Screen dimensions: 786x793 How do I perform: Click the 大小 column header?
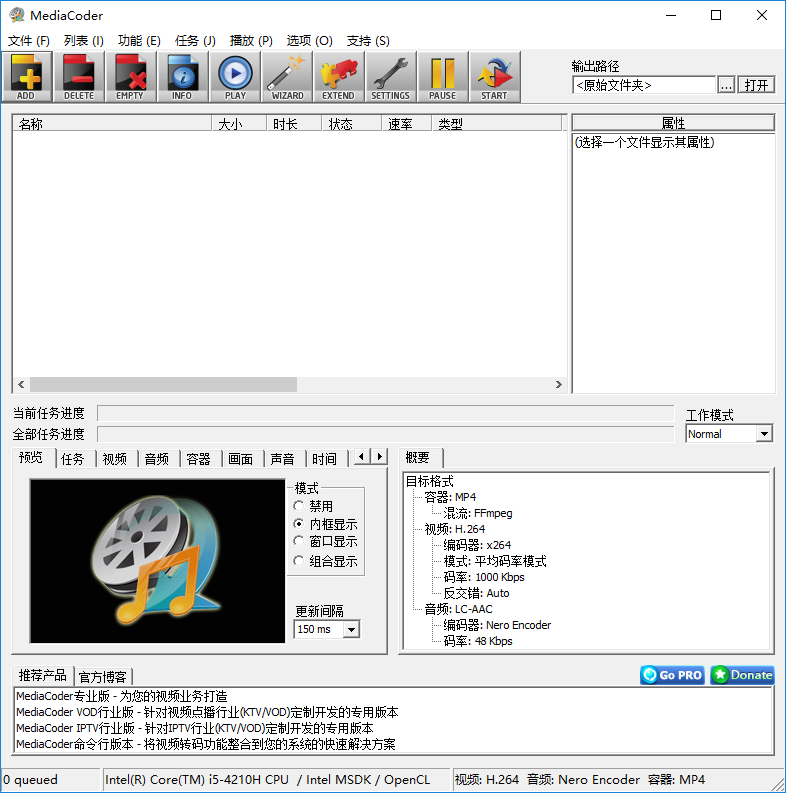pyautogui.click(x=239, y=124)
